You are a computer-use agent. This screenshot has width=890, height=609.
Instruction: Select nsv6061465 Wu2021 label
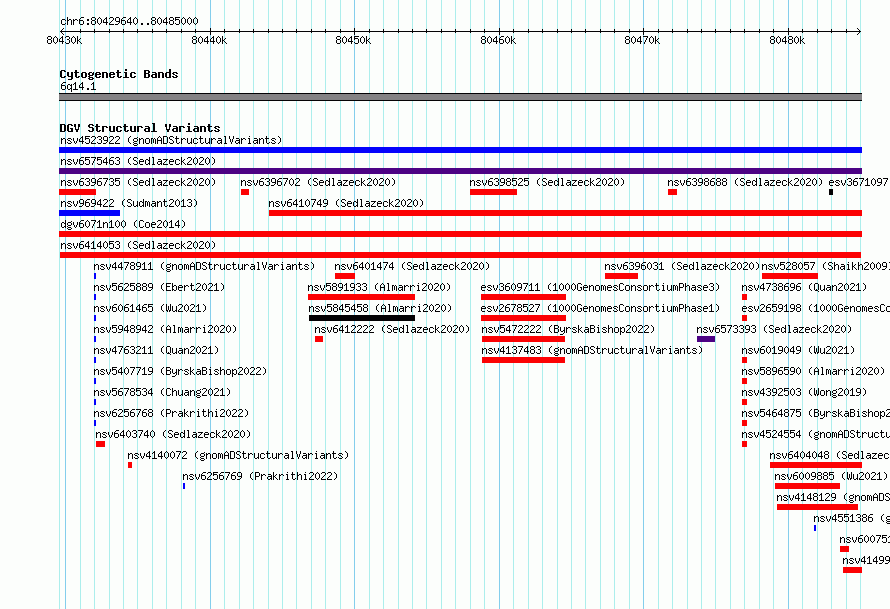[x=150, y=308]
